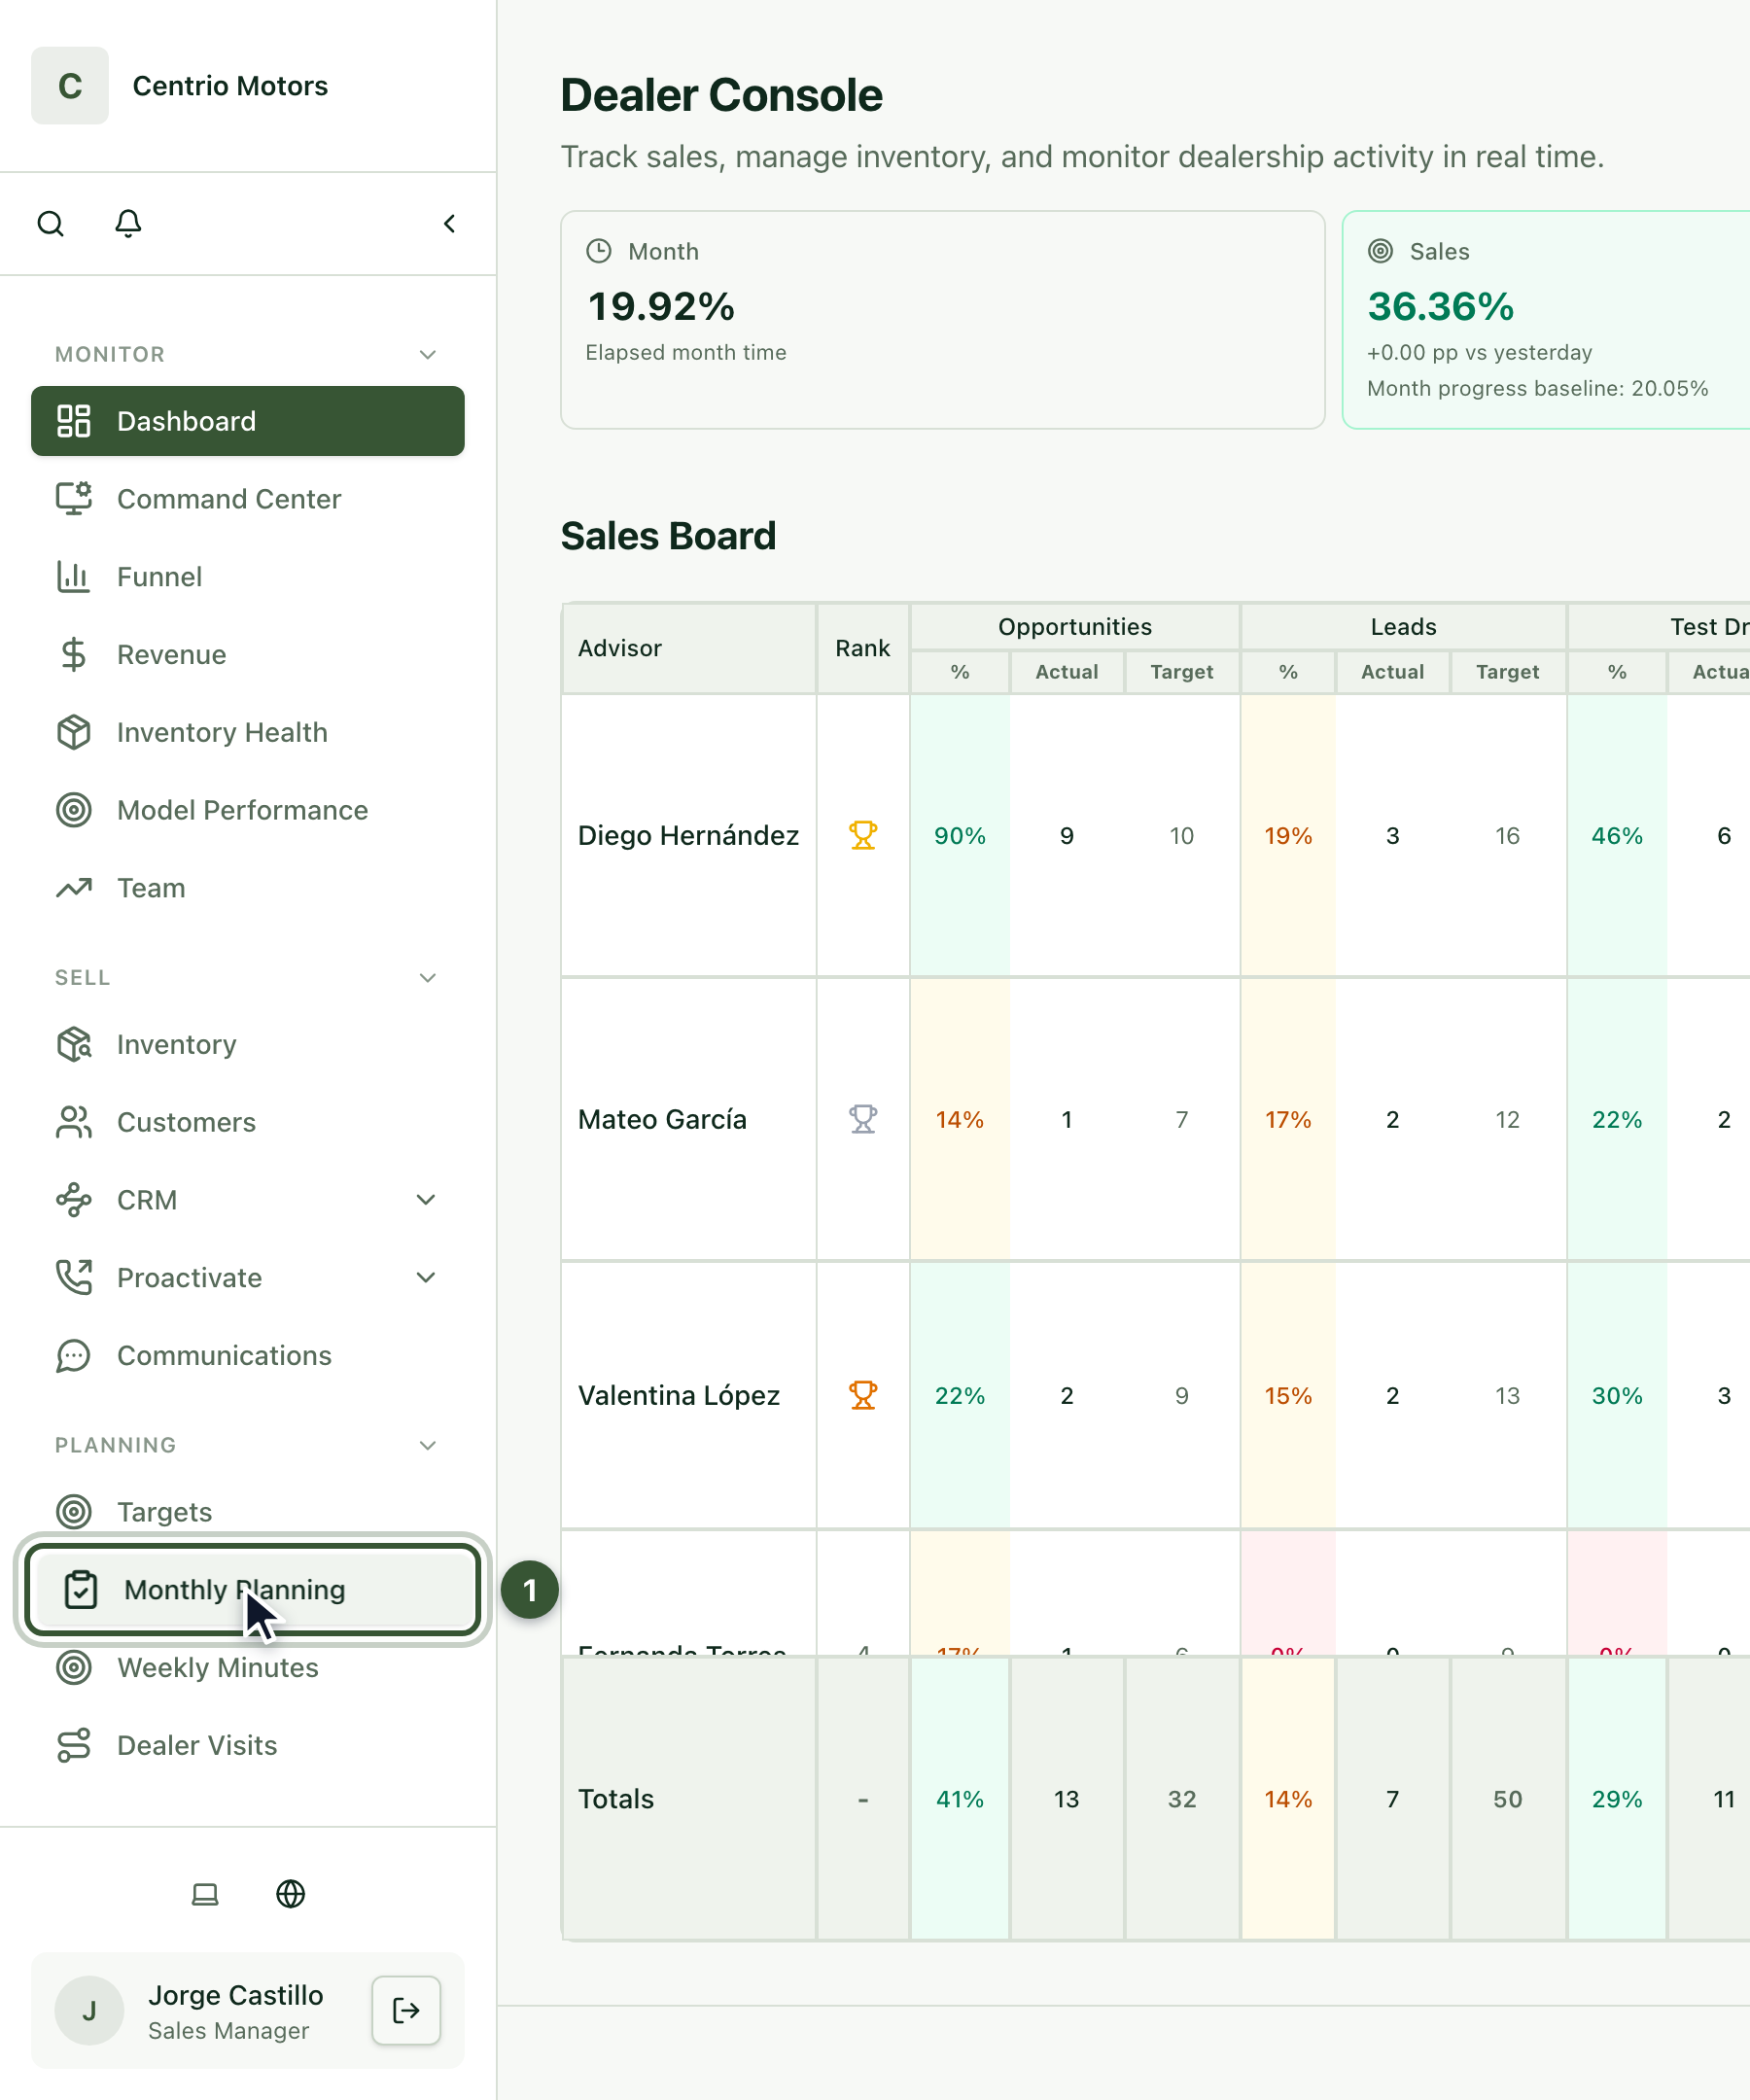Open the Customers page
This screenshot has width=1750, height=2100.
coord(248,1122)
